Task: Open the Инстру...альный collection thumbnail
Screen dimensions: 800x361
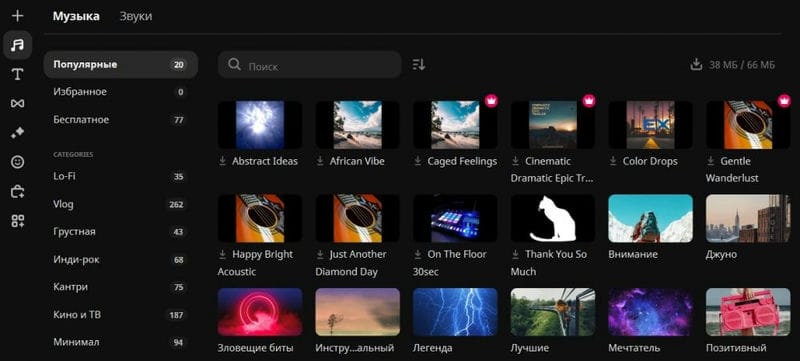Action: 358,312
